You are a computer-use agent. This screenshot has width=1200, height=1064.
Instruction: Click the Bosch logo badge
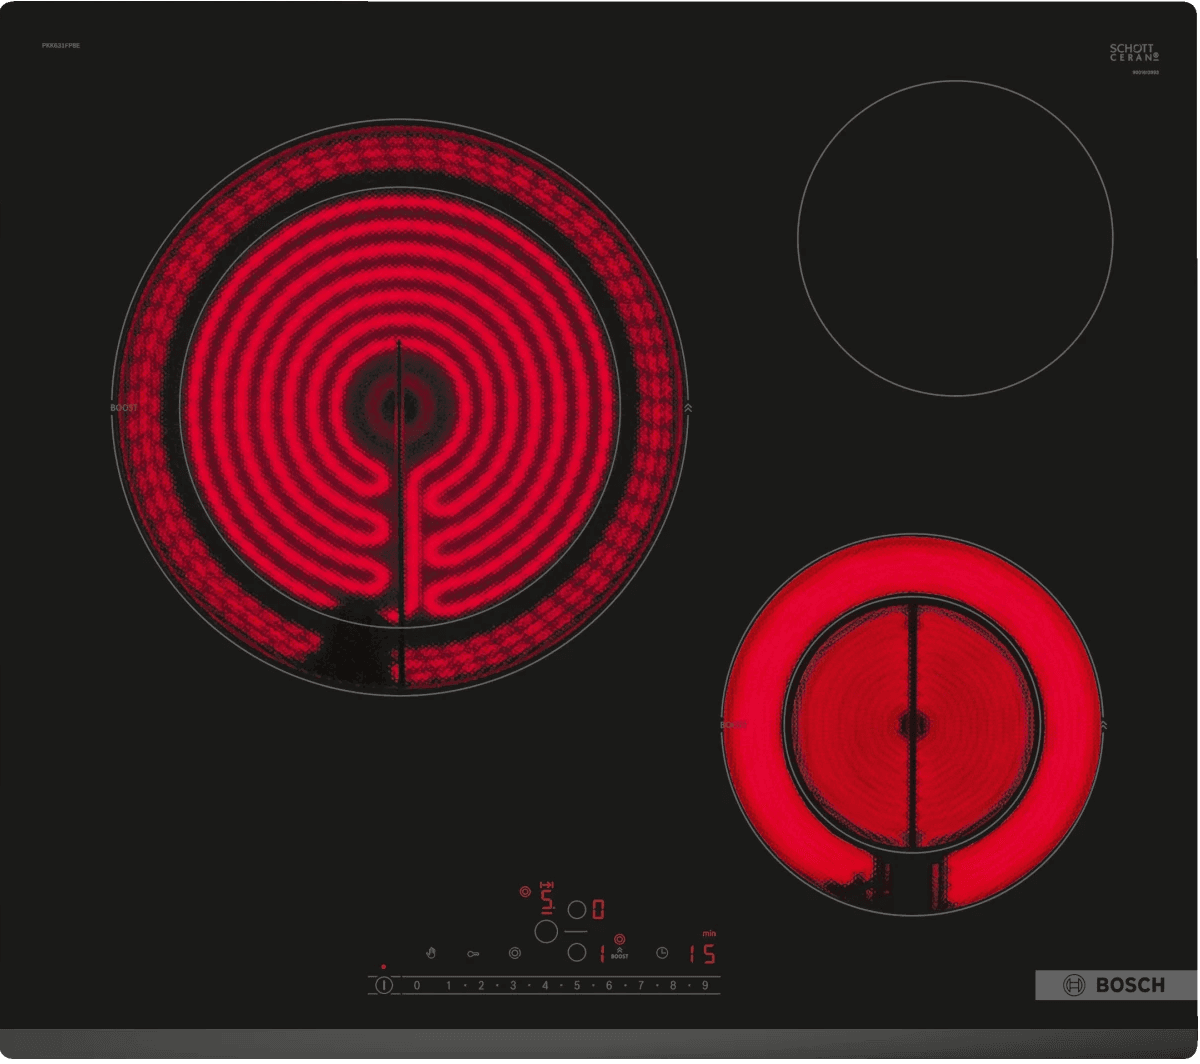click(x=1115, y=985)
